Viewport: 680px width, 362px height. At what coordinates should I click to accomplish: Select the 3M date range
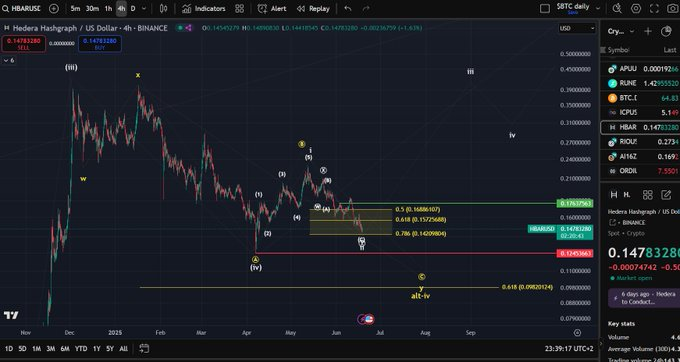(x=50, y=349)
